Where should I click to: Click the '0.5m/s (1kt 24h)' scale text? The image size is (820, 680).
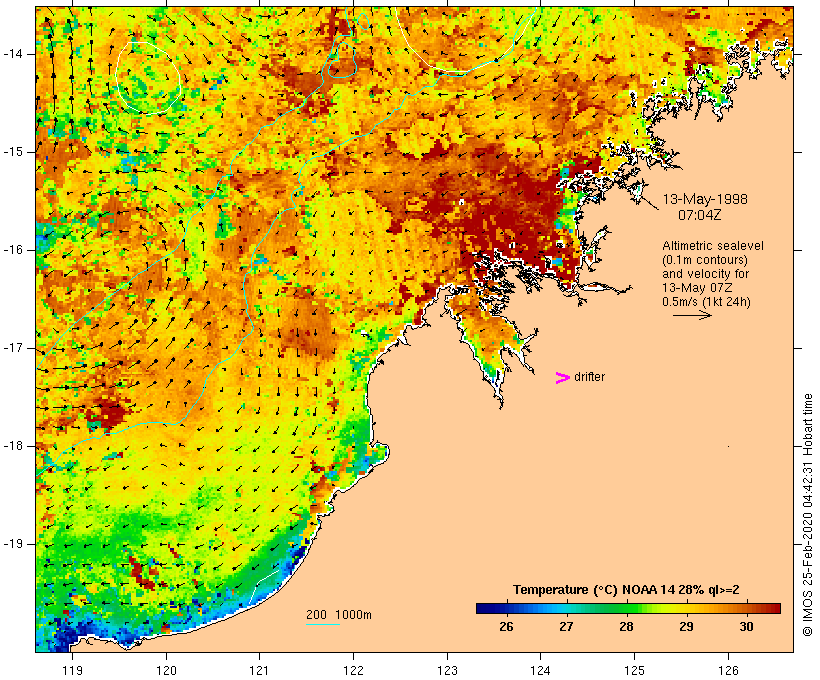pyautogui.click(x=706, y=302)
